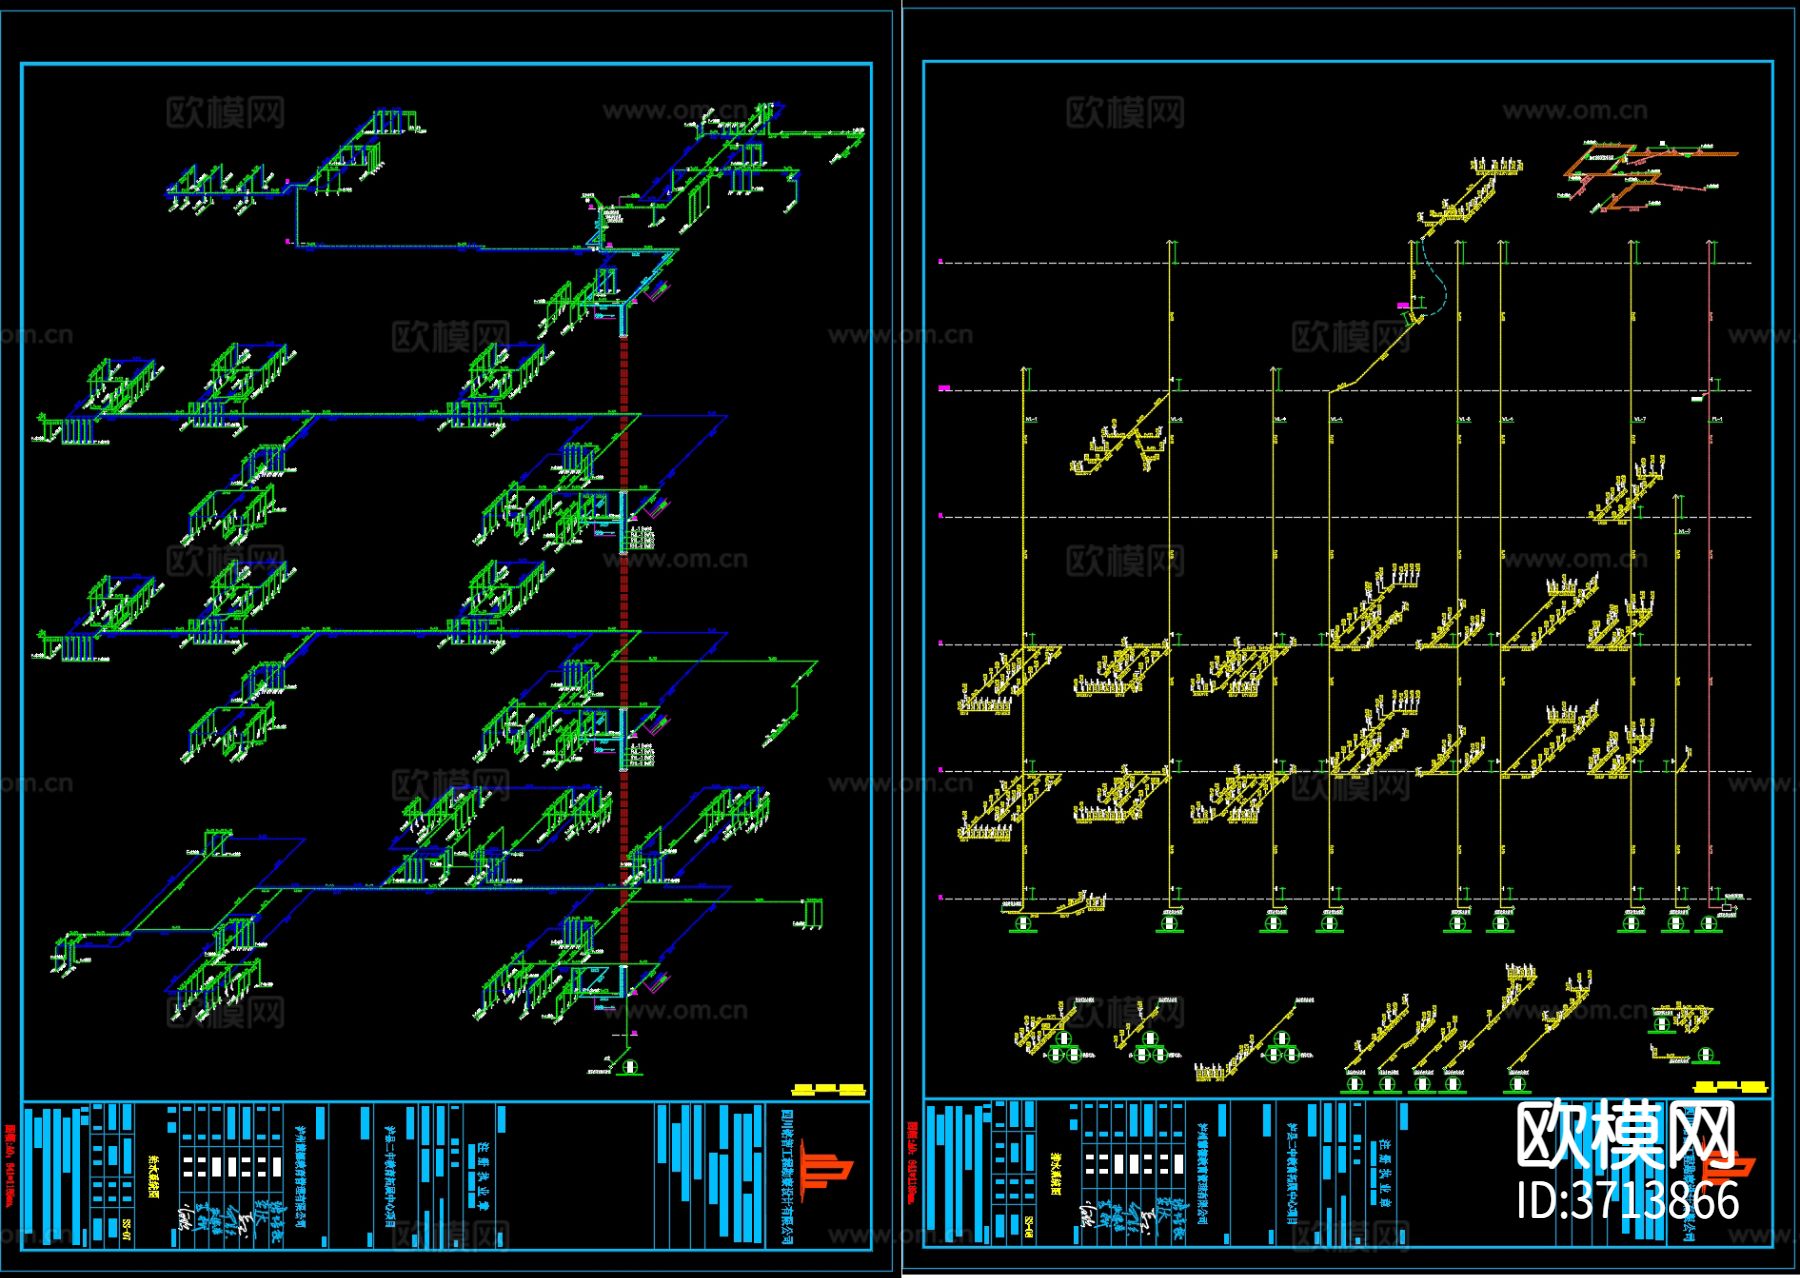Select the water supply system drawing sheet on the left
Viewport: 1800px width, 1278px height.
point(446,640)
